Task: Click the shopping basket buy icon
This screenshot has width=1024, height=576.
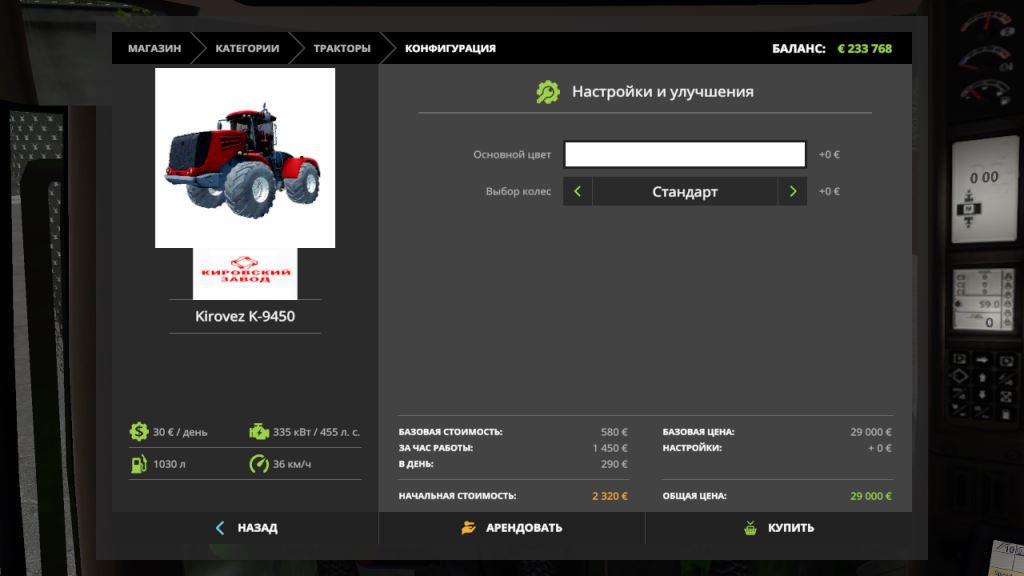Action: [750, 528]
